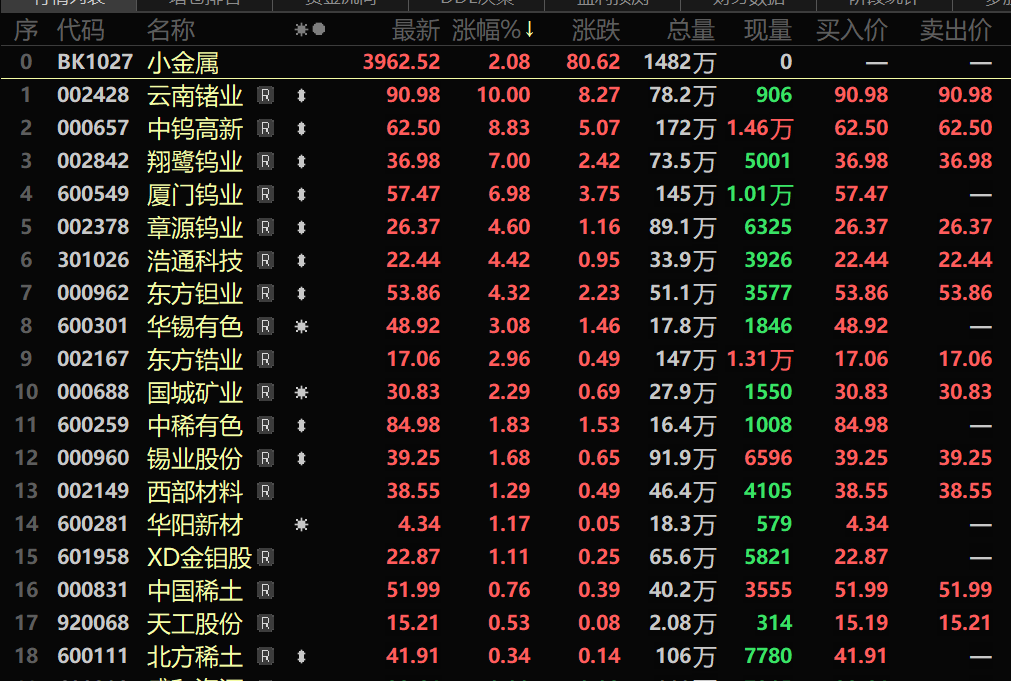This screenshot has width=1011, height=681.
Task: Click the star marker icon in 华阳新材 row
Action: (301, 525)
